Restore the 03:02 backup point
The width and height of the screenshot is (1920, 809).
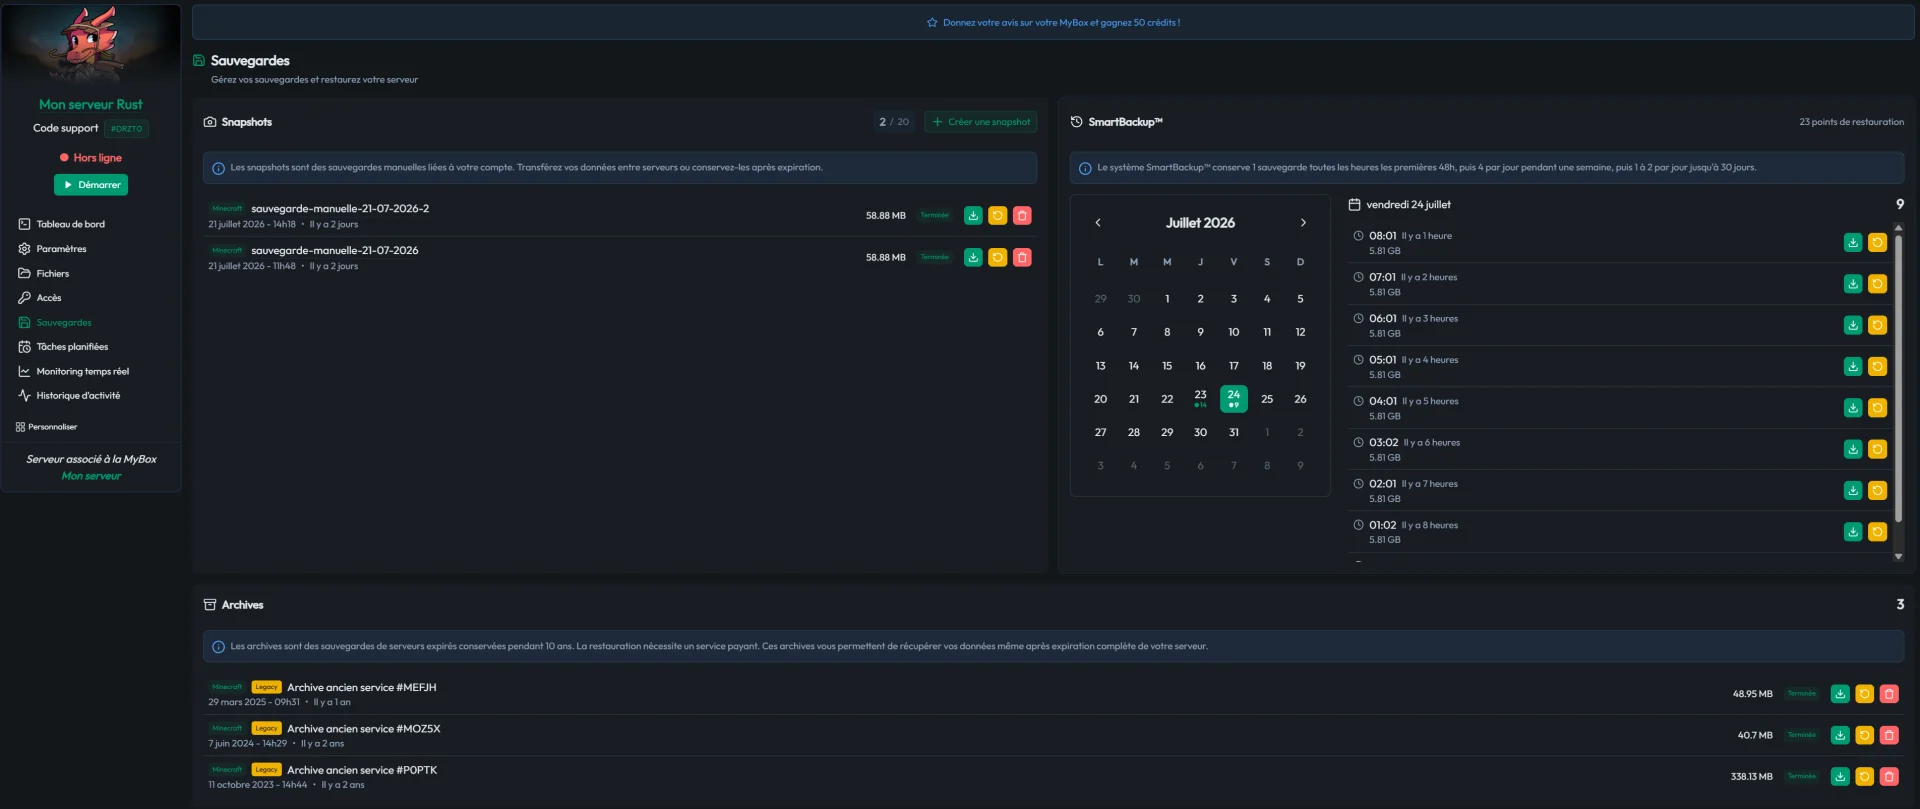pyautogui.click(x=1877, y=449)
